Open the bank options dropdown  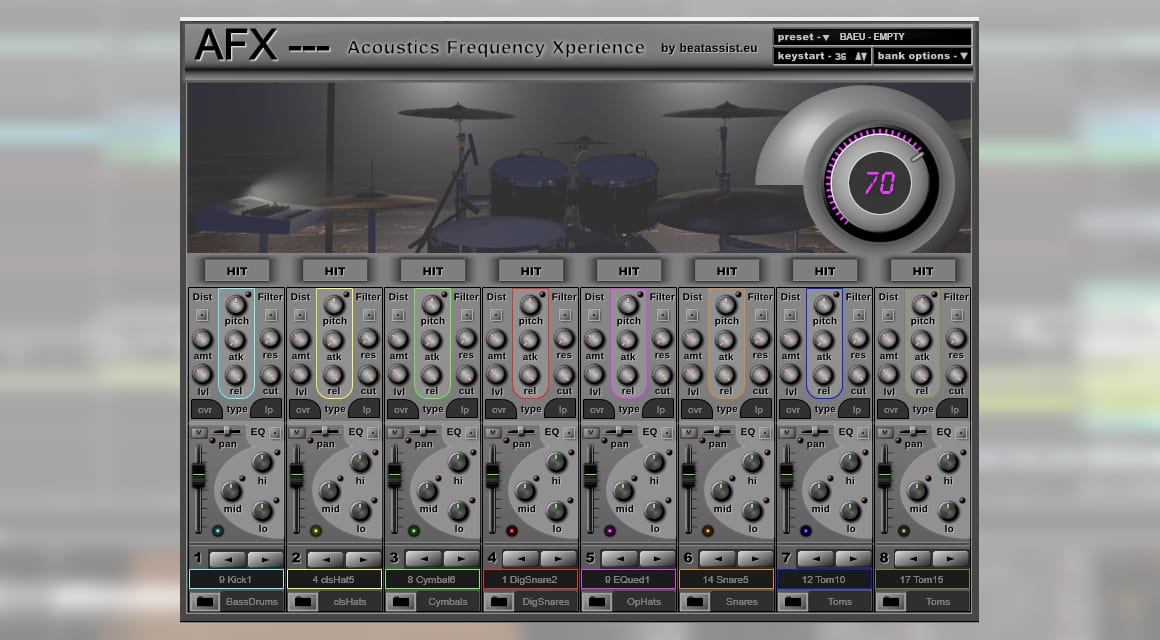coord(965,56)
